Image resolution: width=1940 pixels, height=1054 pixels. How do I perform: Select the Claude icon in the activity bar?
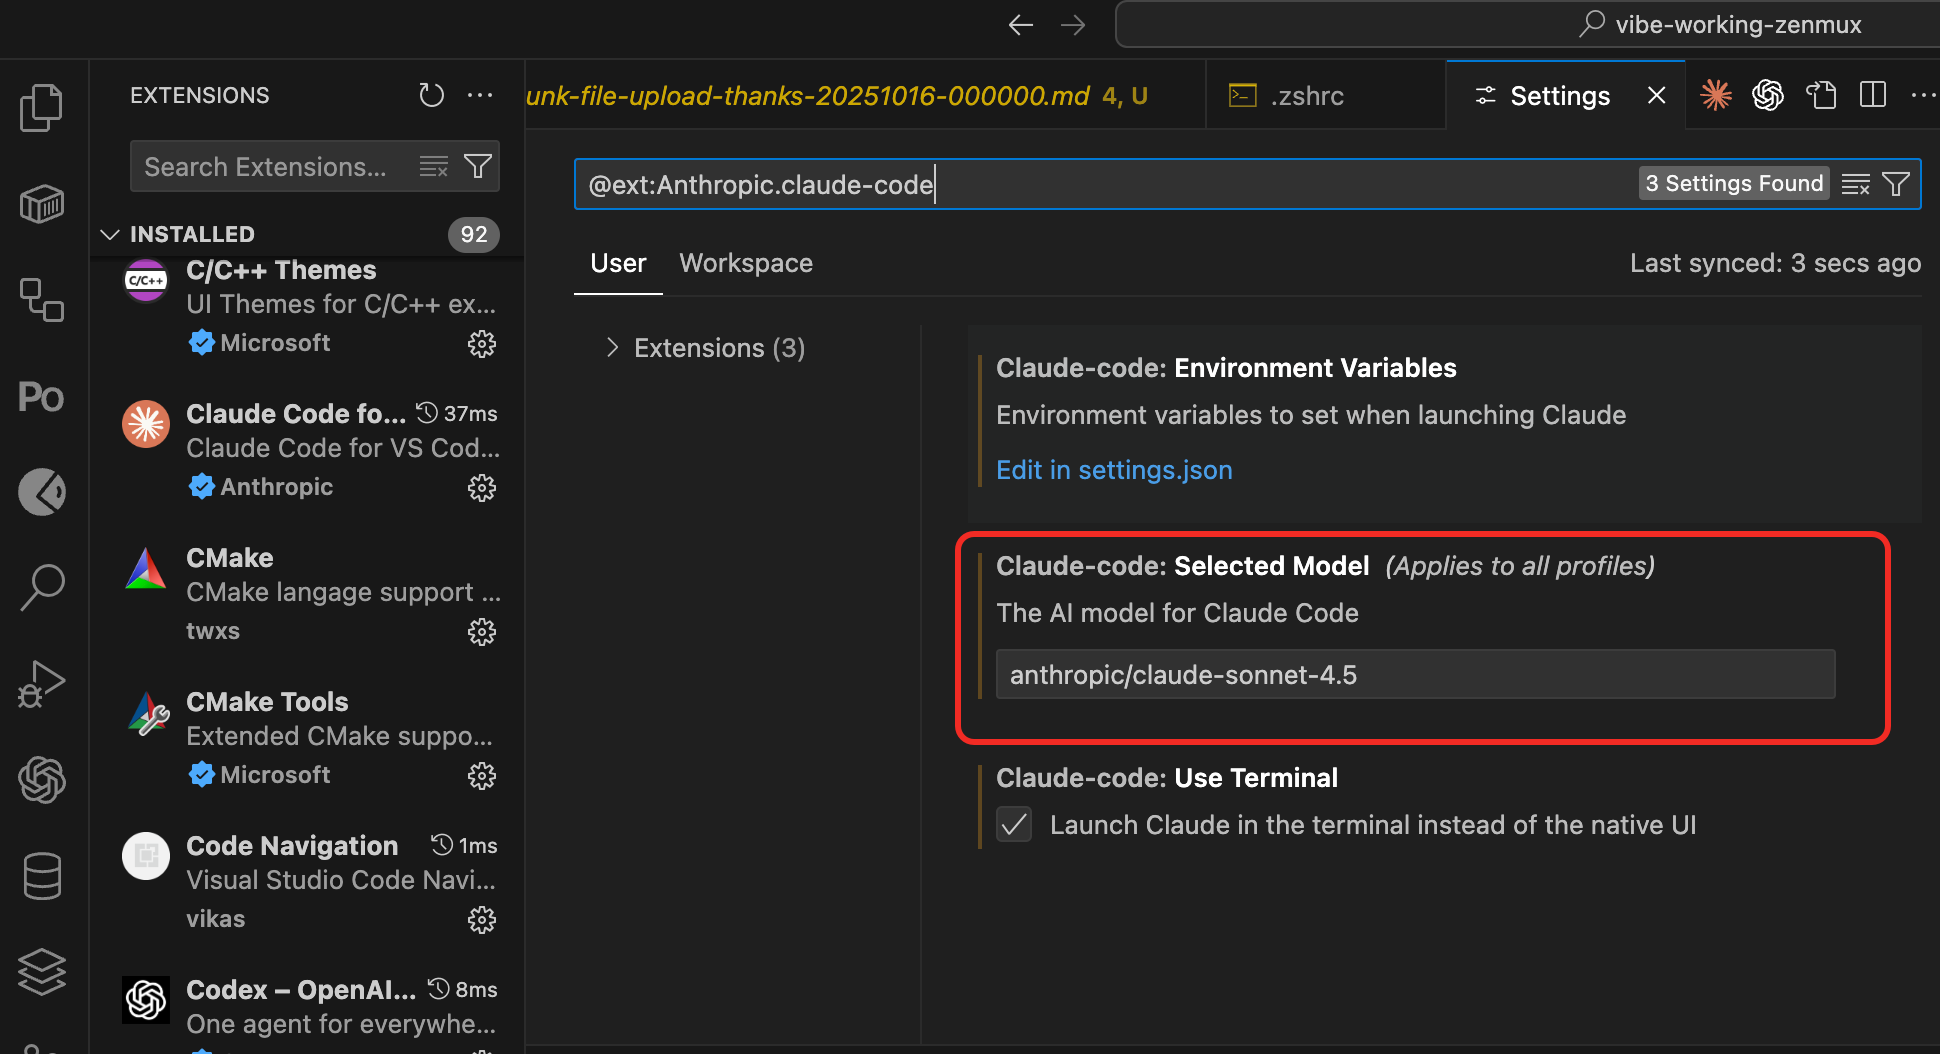41,492
